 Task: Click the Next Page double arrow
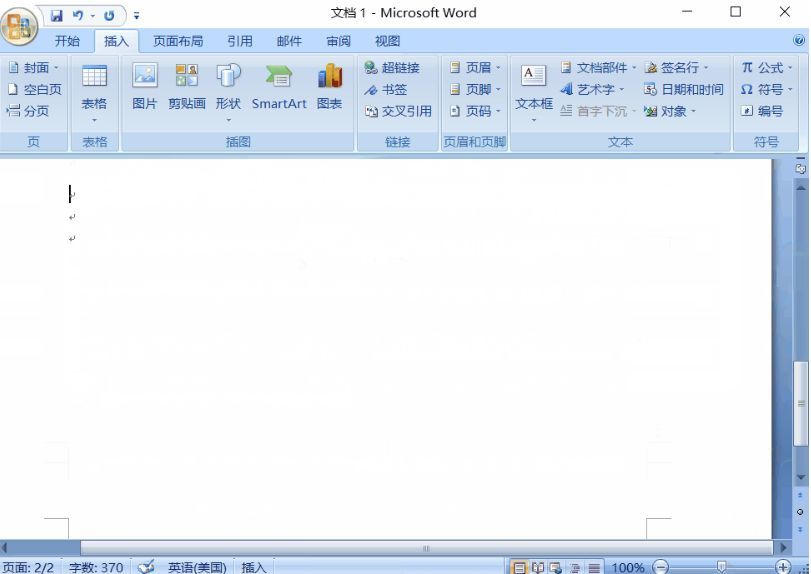click(800, 529)
